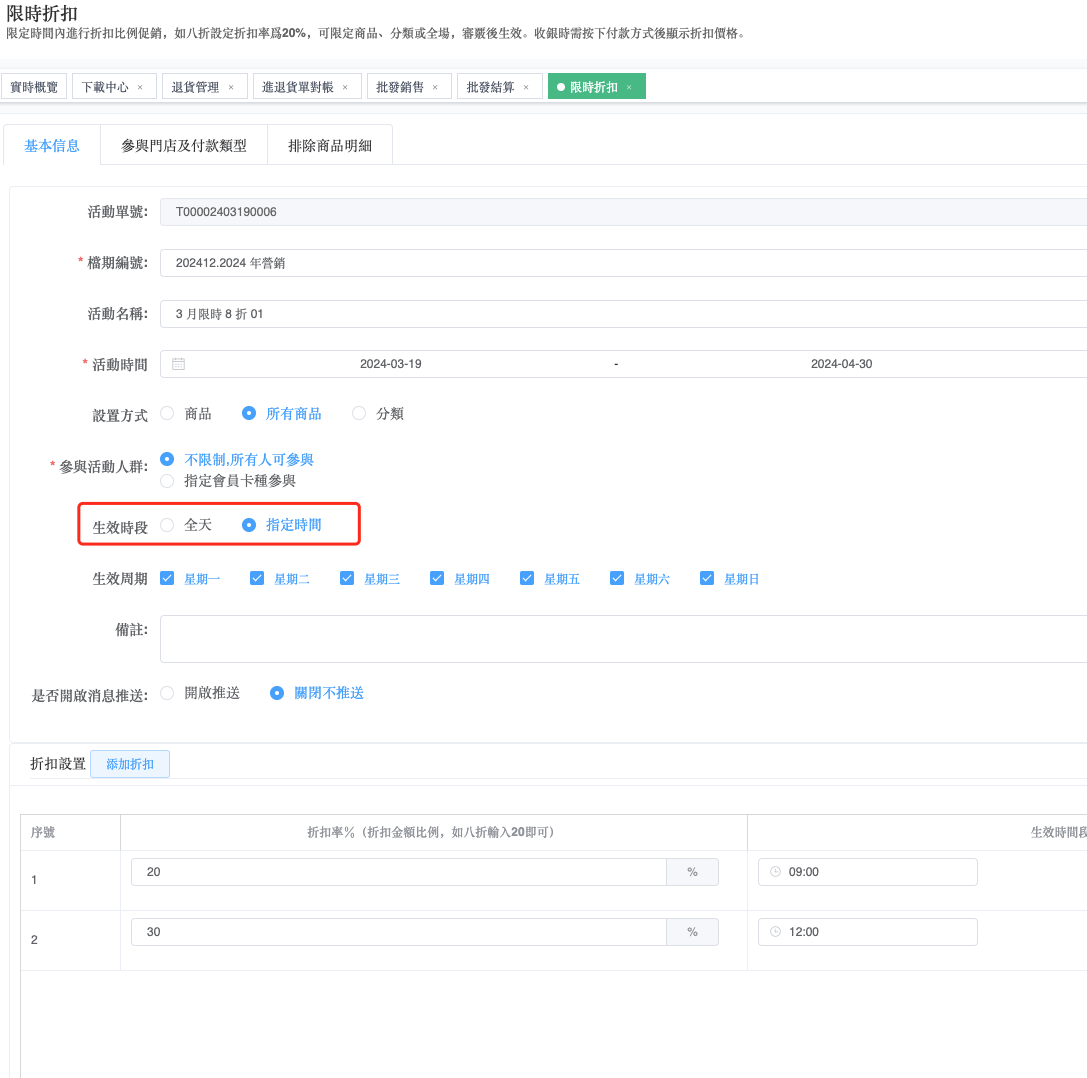Click the 生效周期 label
This screenshot has width=1087, height=1078.
120,579
